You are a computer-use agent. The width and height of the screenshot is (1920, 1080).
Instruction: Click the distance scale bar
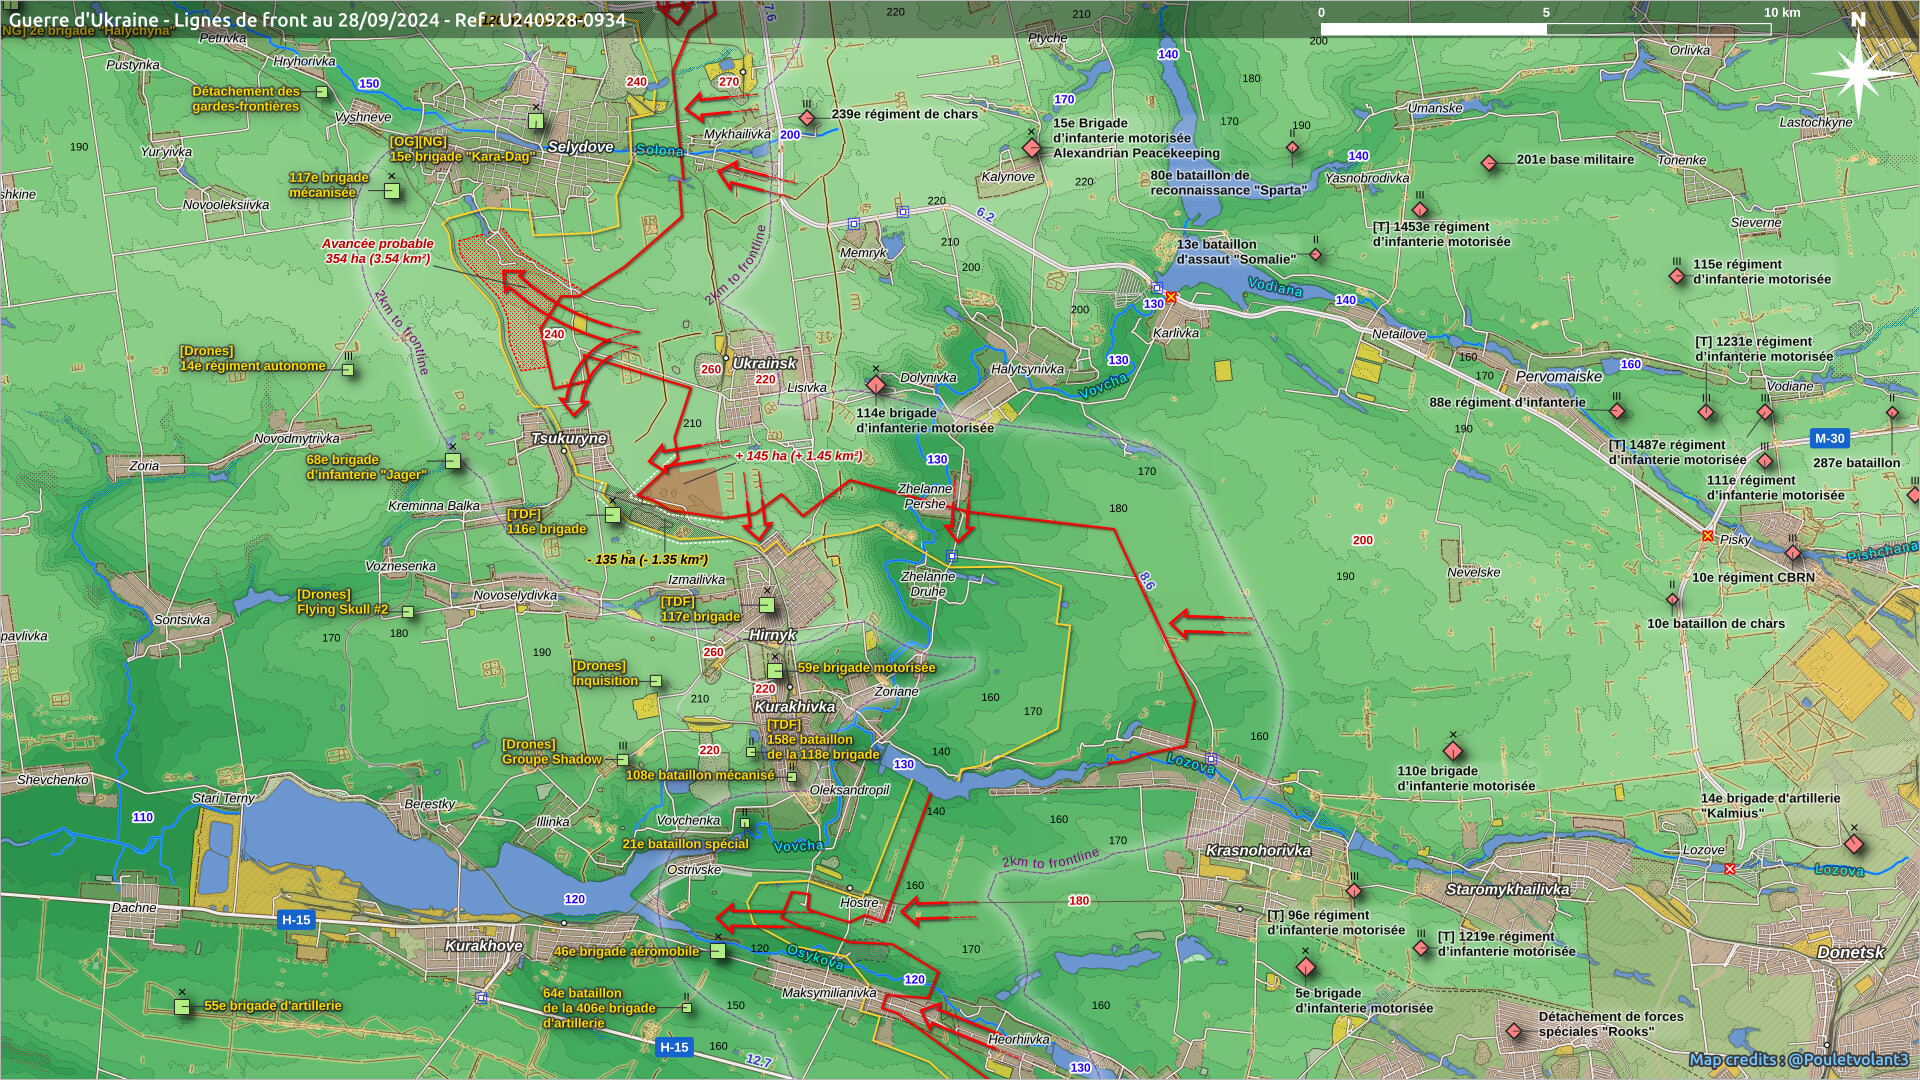pyautogui.click(x=1545, y=28)
